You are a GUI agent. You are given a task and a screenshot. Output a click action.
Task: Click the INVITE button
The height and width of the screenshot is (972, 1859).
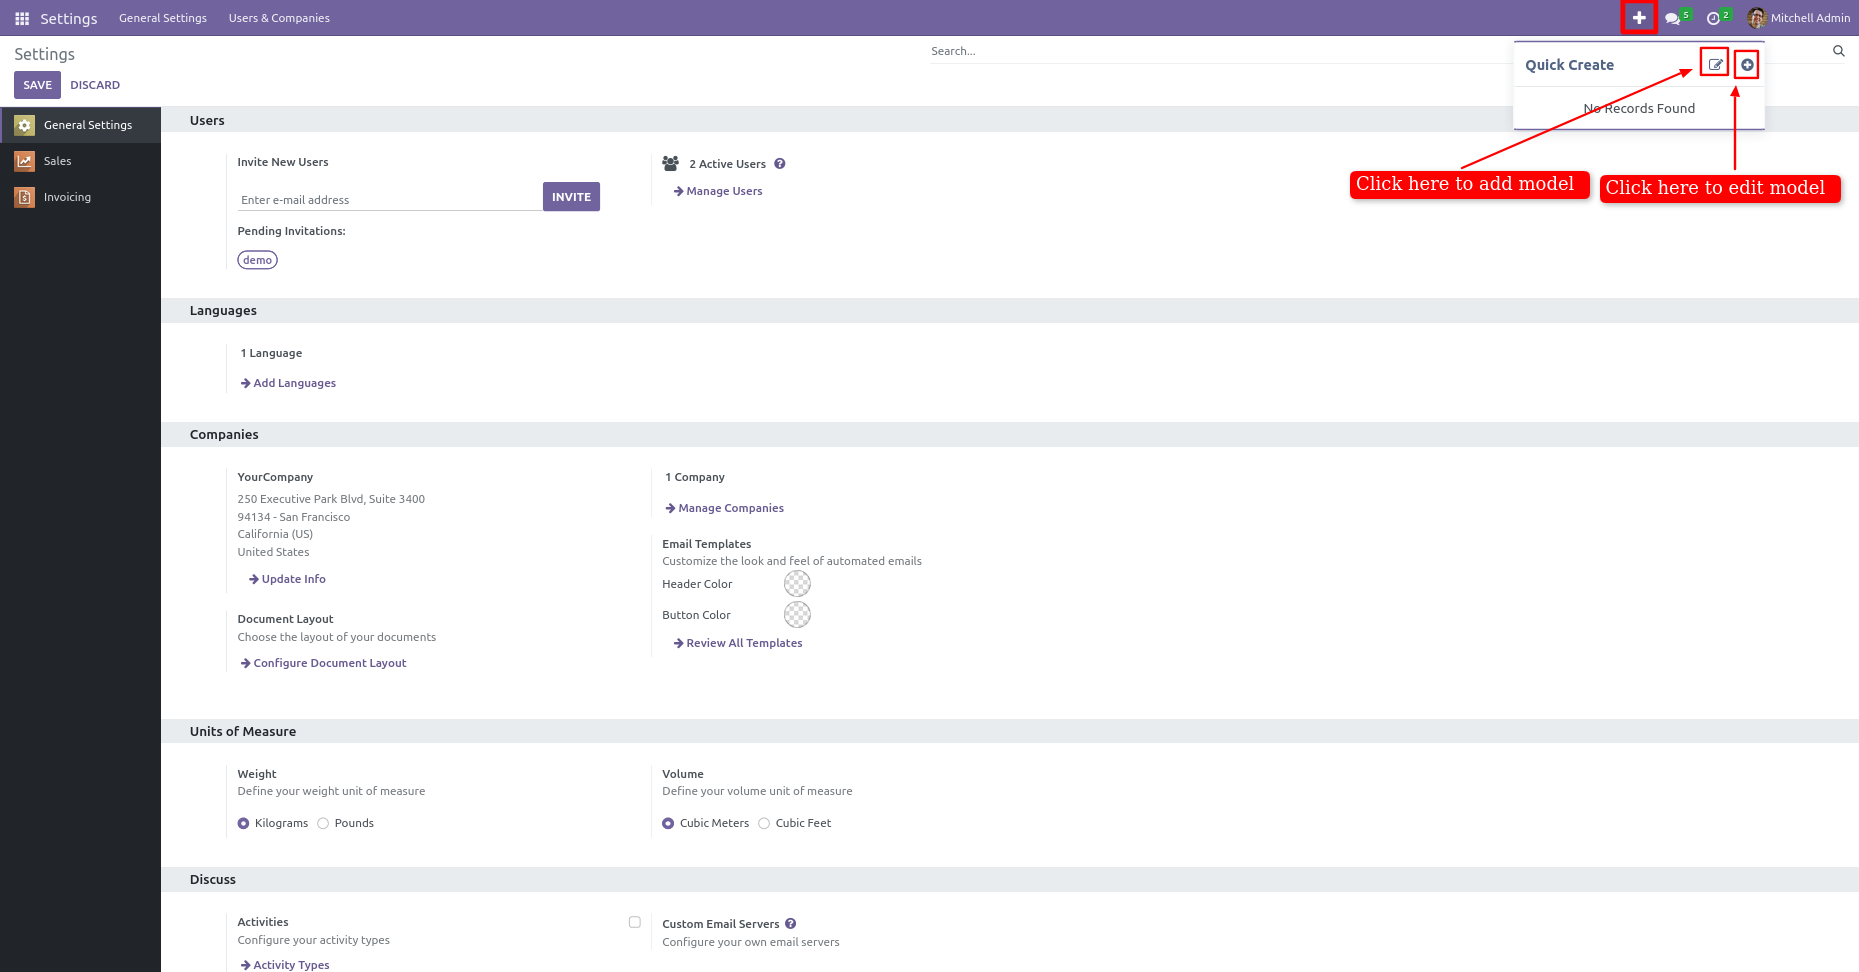point(571,197)
